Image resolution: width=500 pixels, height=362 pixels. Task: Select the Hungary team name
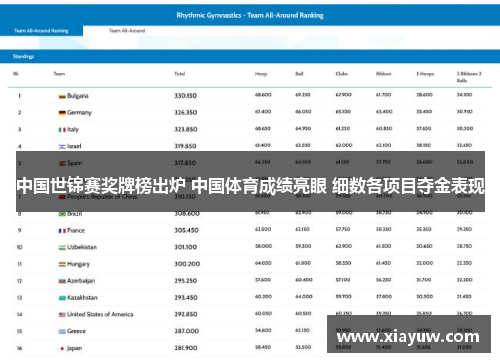coord(78,264)
